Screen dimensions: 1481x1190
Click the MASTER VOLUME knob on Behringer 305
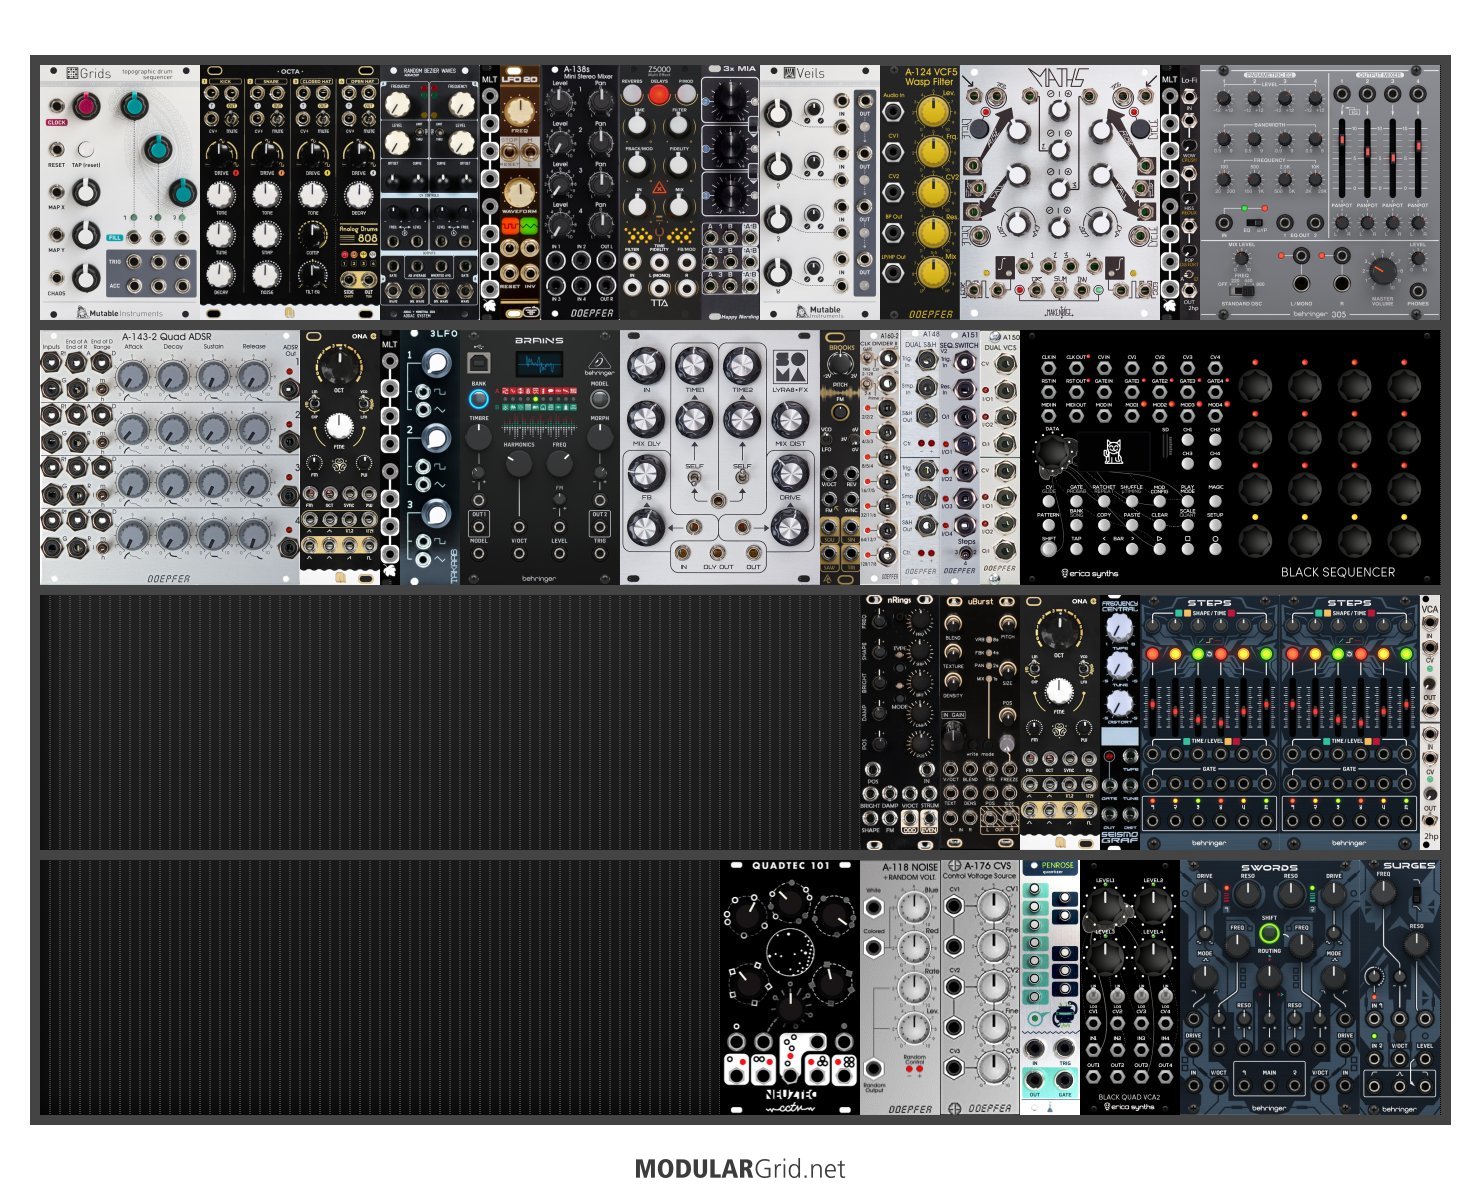[1382, 270]
